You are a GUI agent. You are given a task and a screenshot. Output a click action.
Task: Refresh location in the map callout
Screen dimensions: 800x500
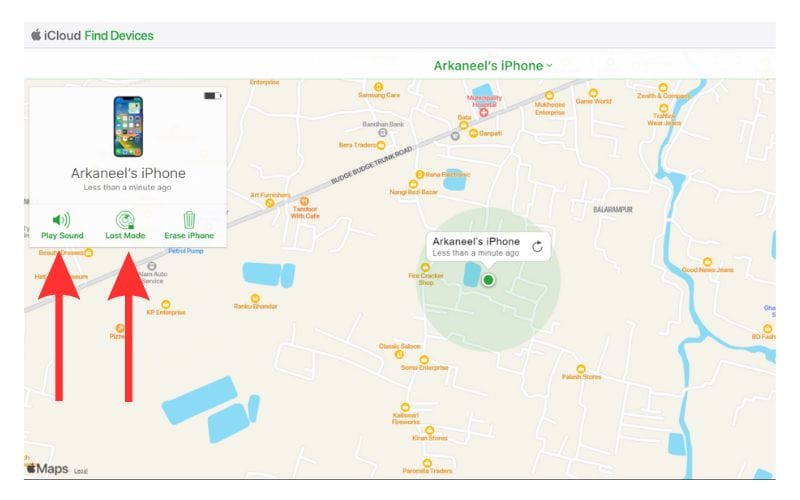coord(537,247)
